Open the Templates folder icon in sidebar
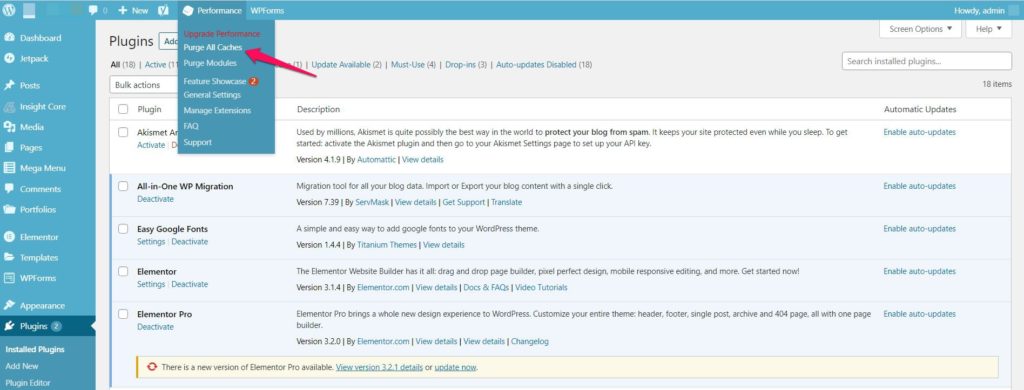 coord(9,257)
